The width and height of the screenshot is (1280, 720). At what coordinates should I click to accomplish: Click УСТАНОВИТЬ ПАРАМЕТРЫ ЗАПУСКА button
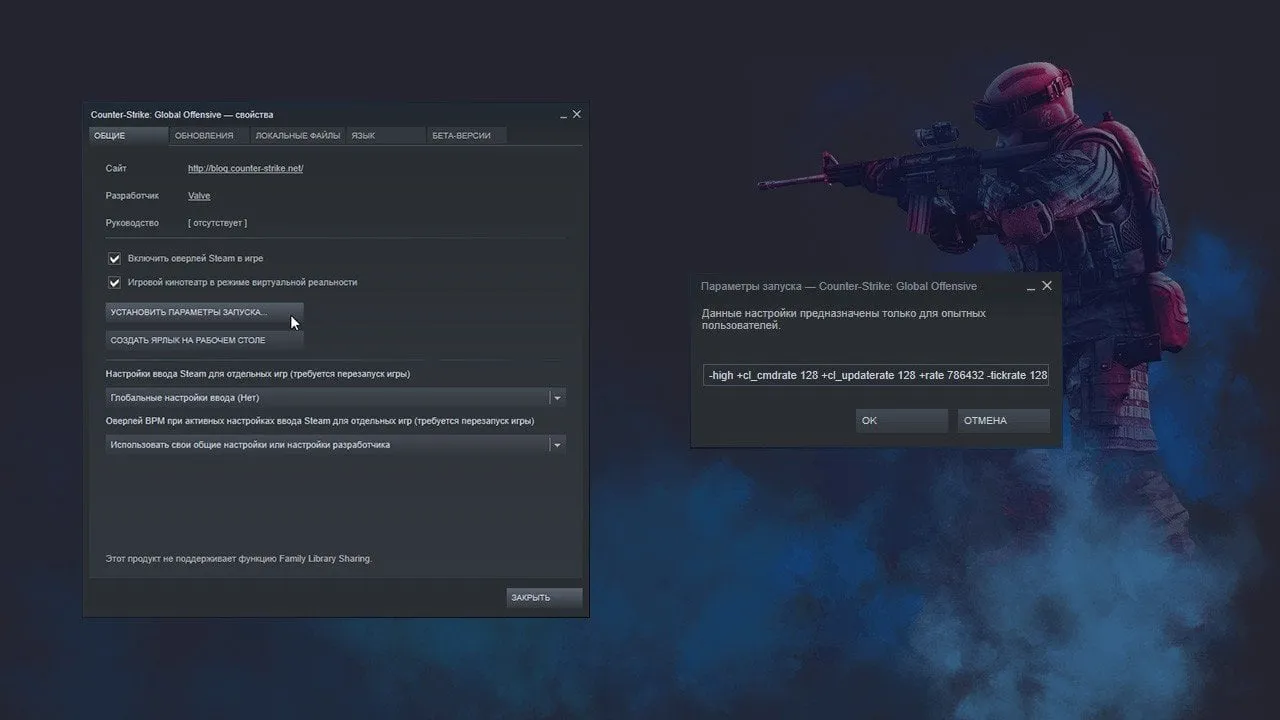(204, 312)
